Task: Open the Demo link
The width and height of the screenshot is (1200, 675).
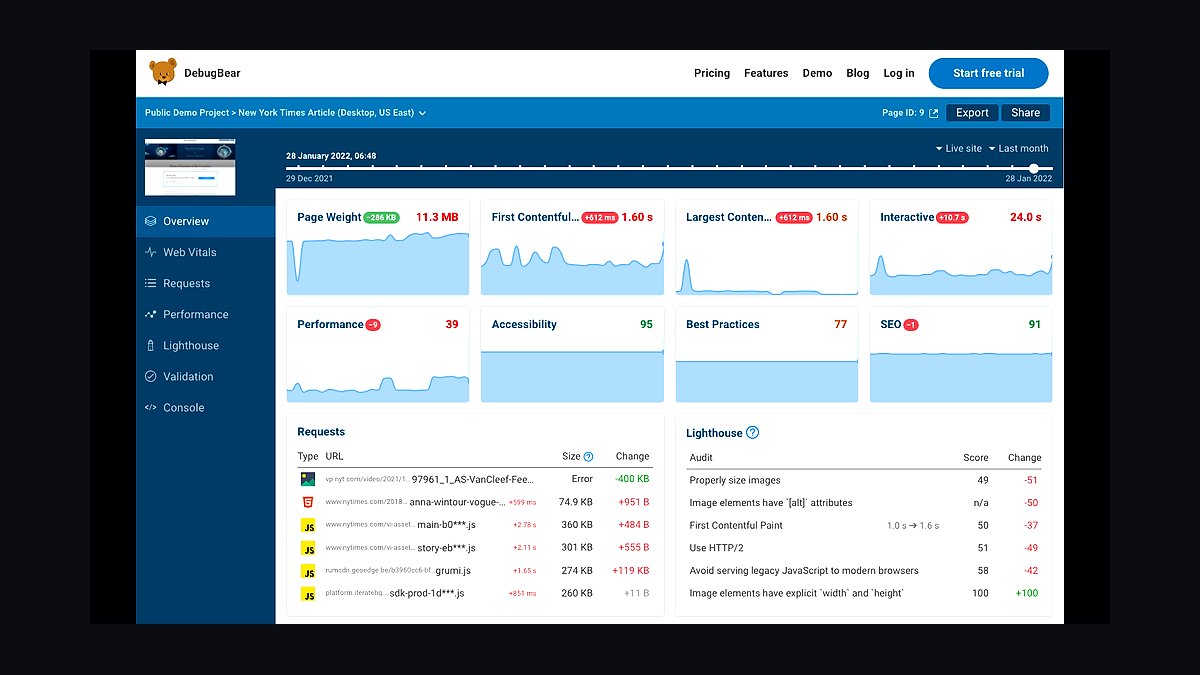Action: 817,73
